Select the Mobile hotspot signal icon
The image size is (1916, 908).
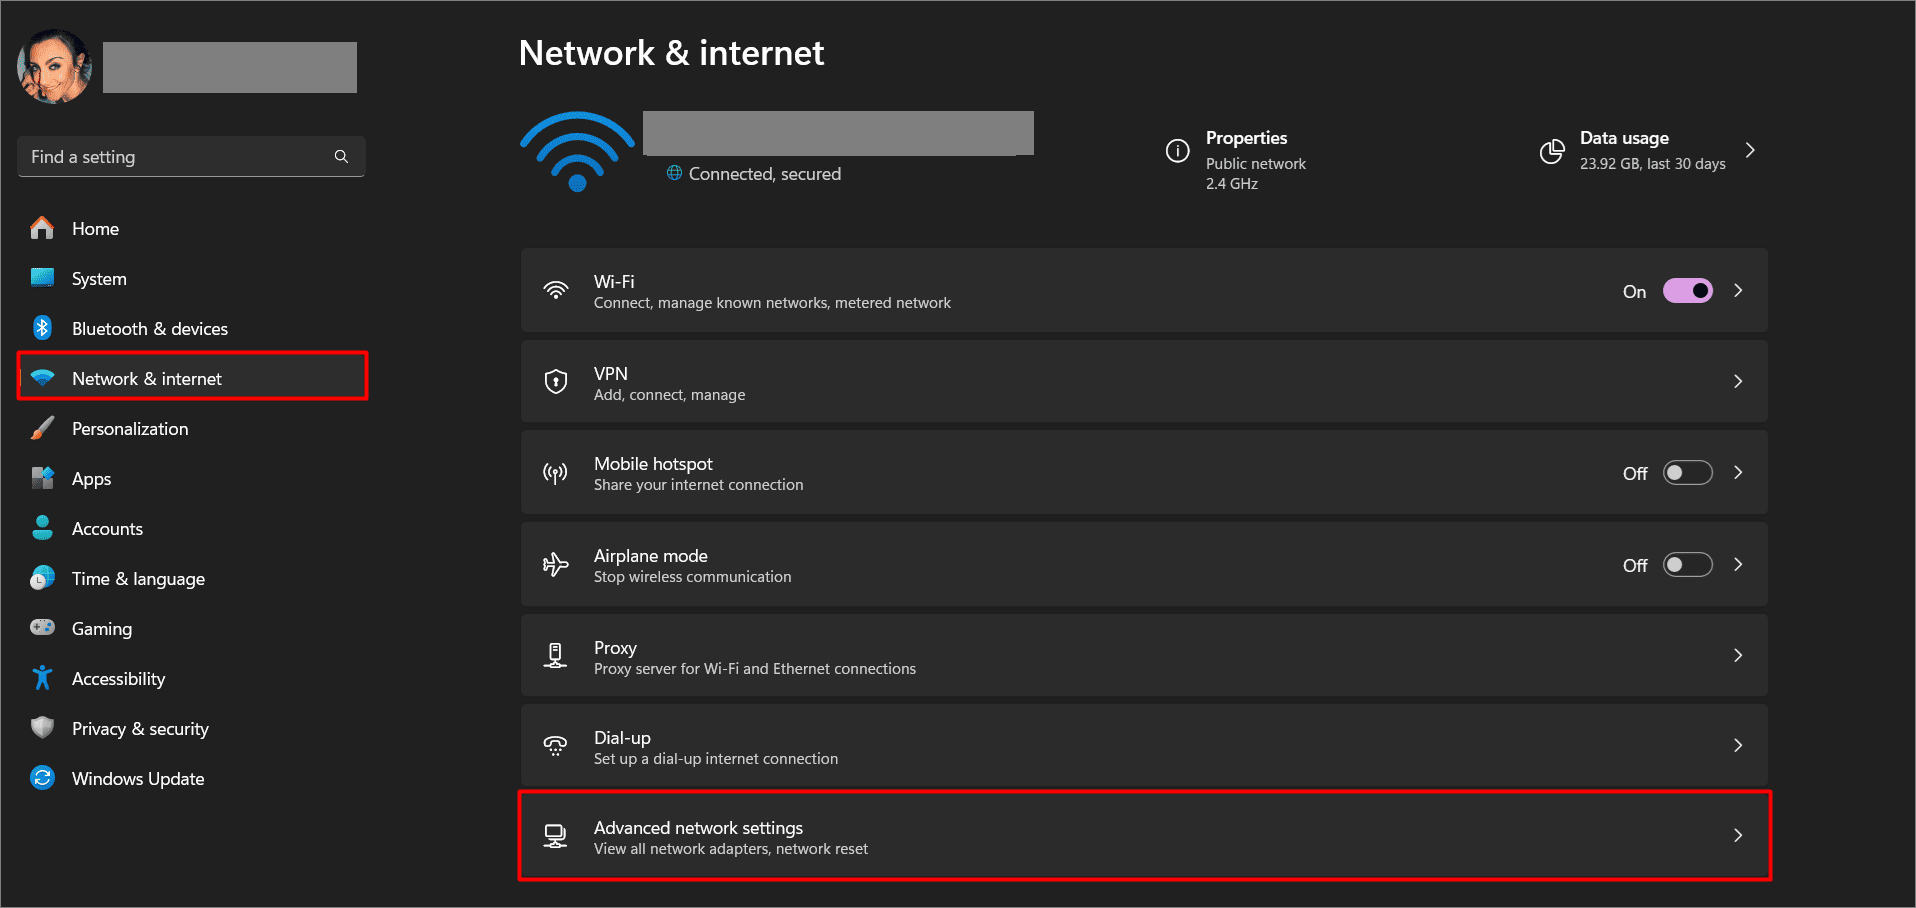(x=556, y=472)
